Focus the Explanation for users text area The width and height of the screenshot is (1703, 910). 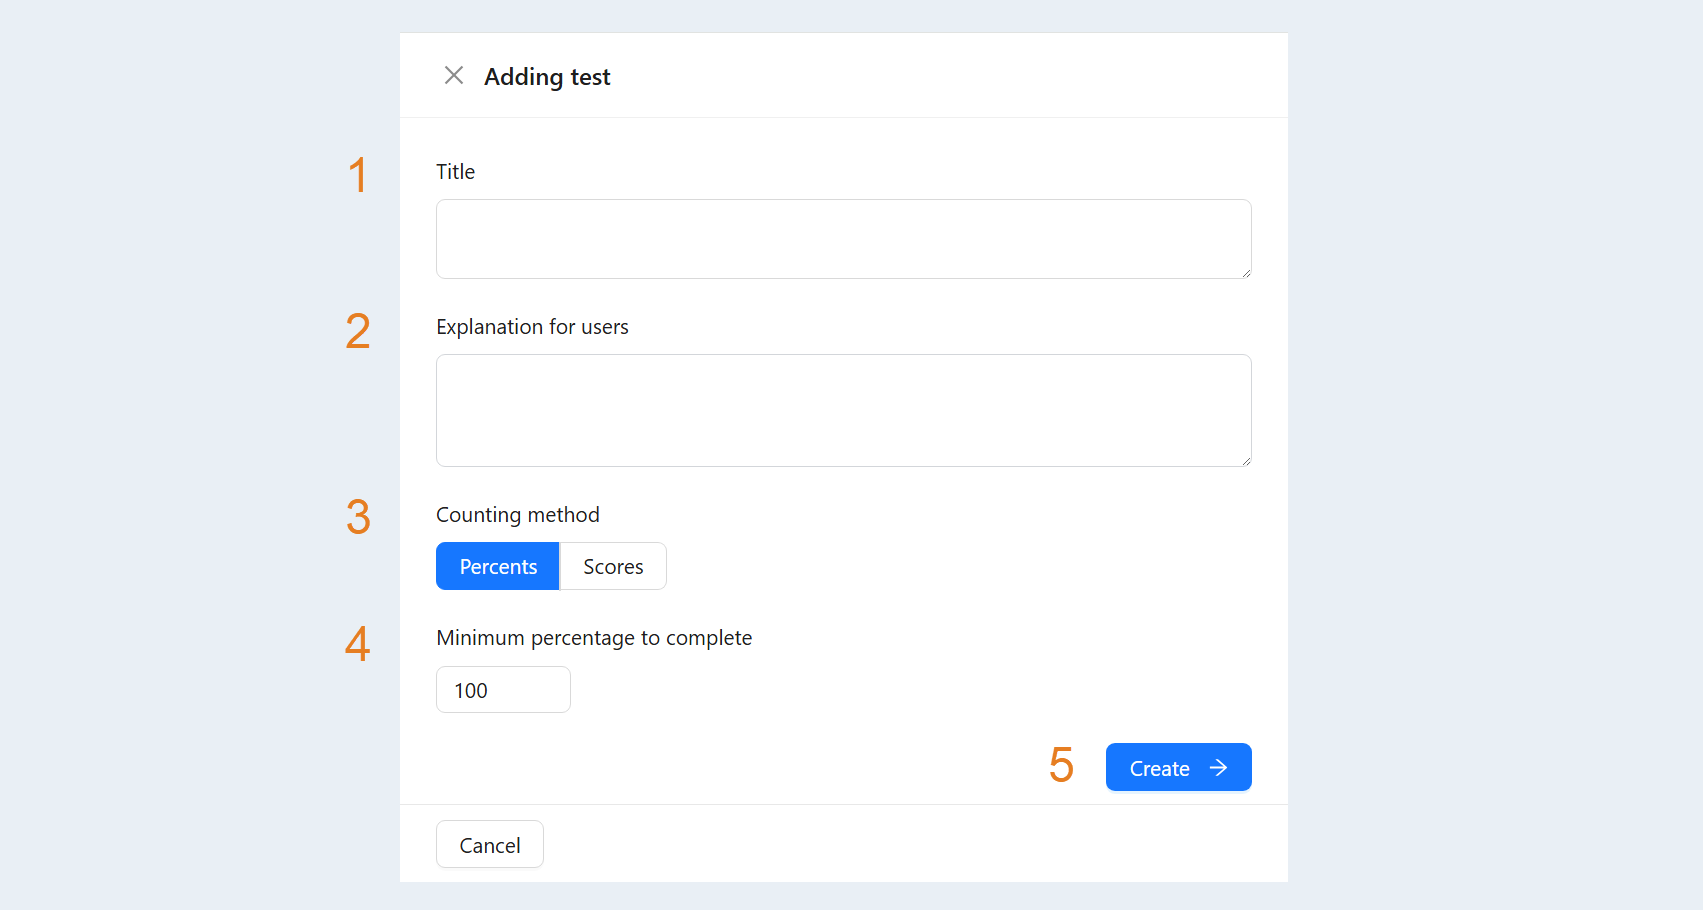click(x=844, y=410)
